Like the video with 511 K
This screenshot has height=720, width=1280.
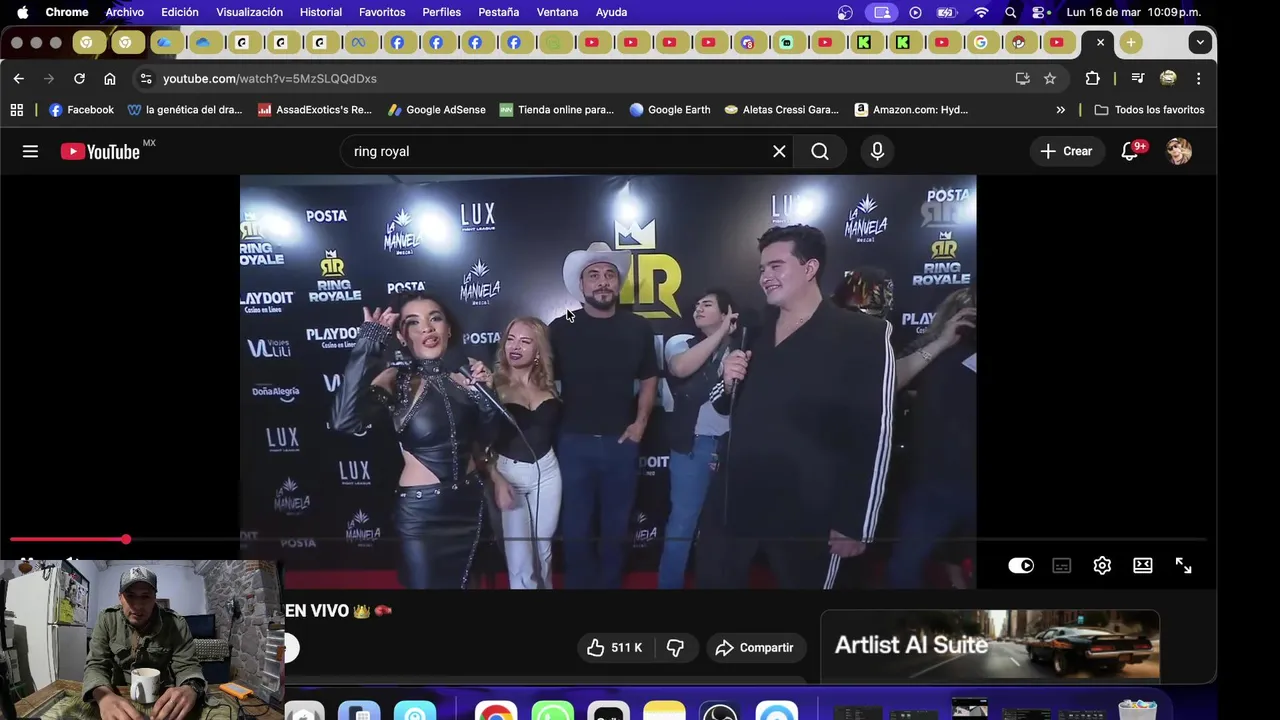[x=615, y=648]
